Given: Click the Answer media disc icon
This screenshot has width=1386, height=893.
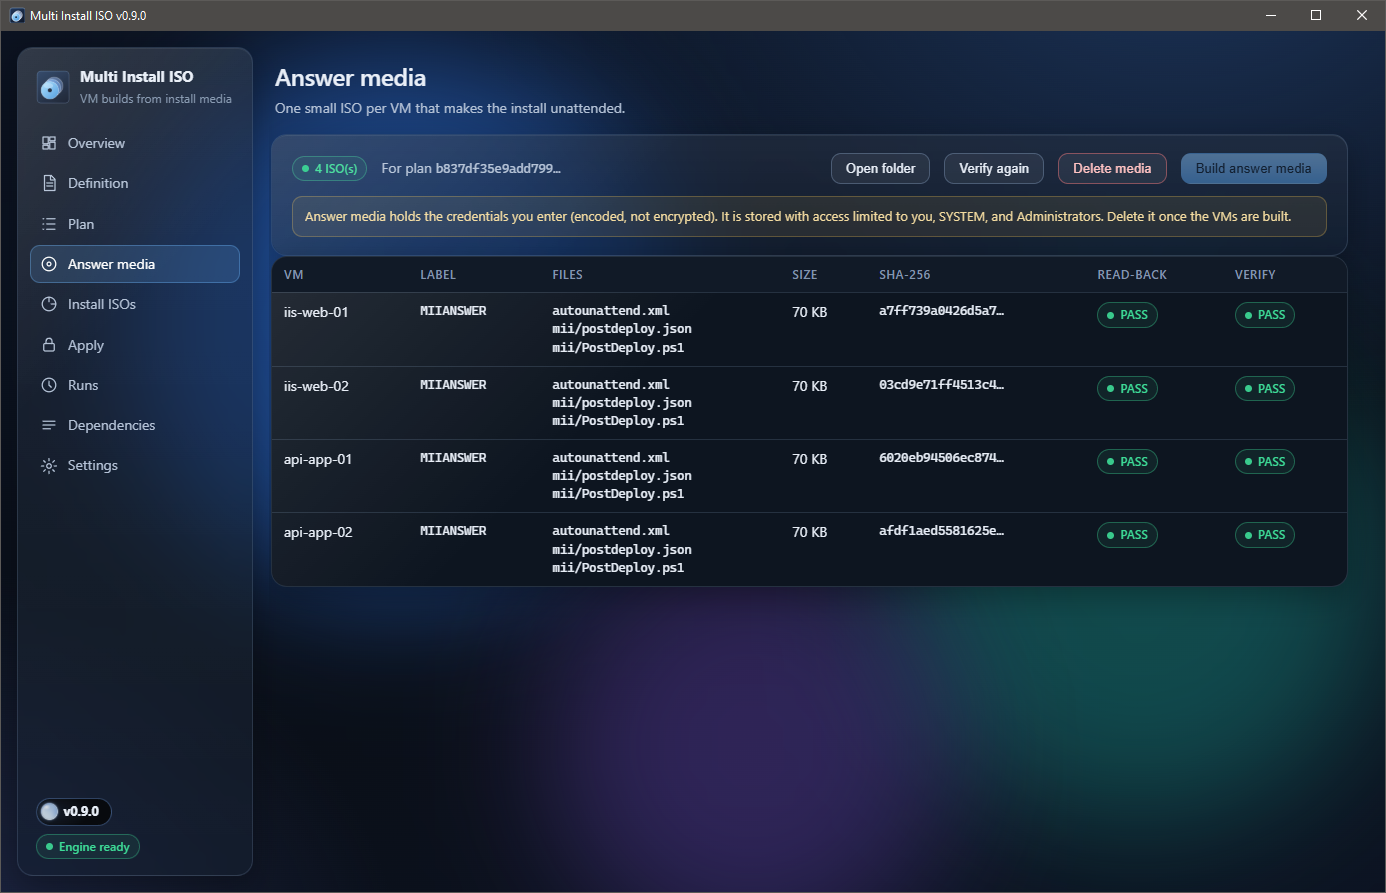Looking at the screenshot, I should click(x=49, y=264).
